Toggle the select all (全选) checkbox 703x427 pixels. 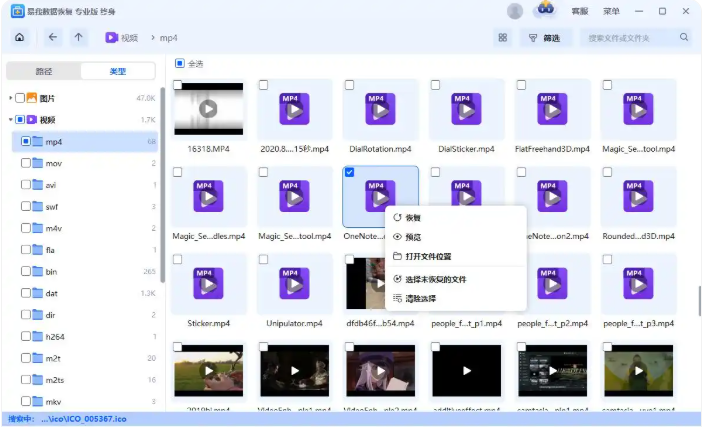pos(179,63)
